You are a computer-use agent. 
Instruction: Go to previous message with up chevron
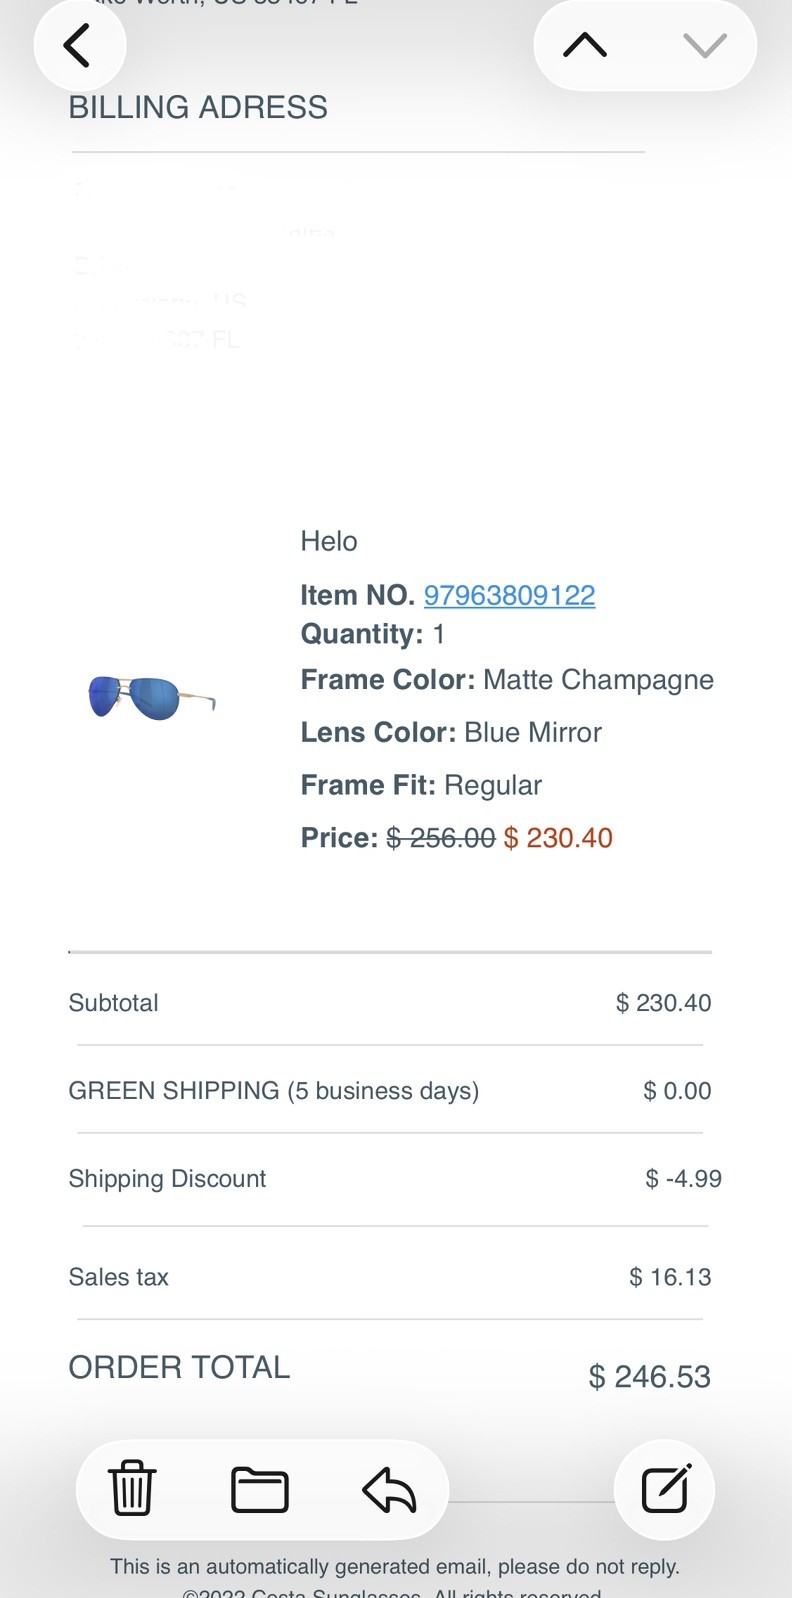pyautogui.click(x=585, y=46)
